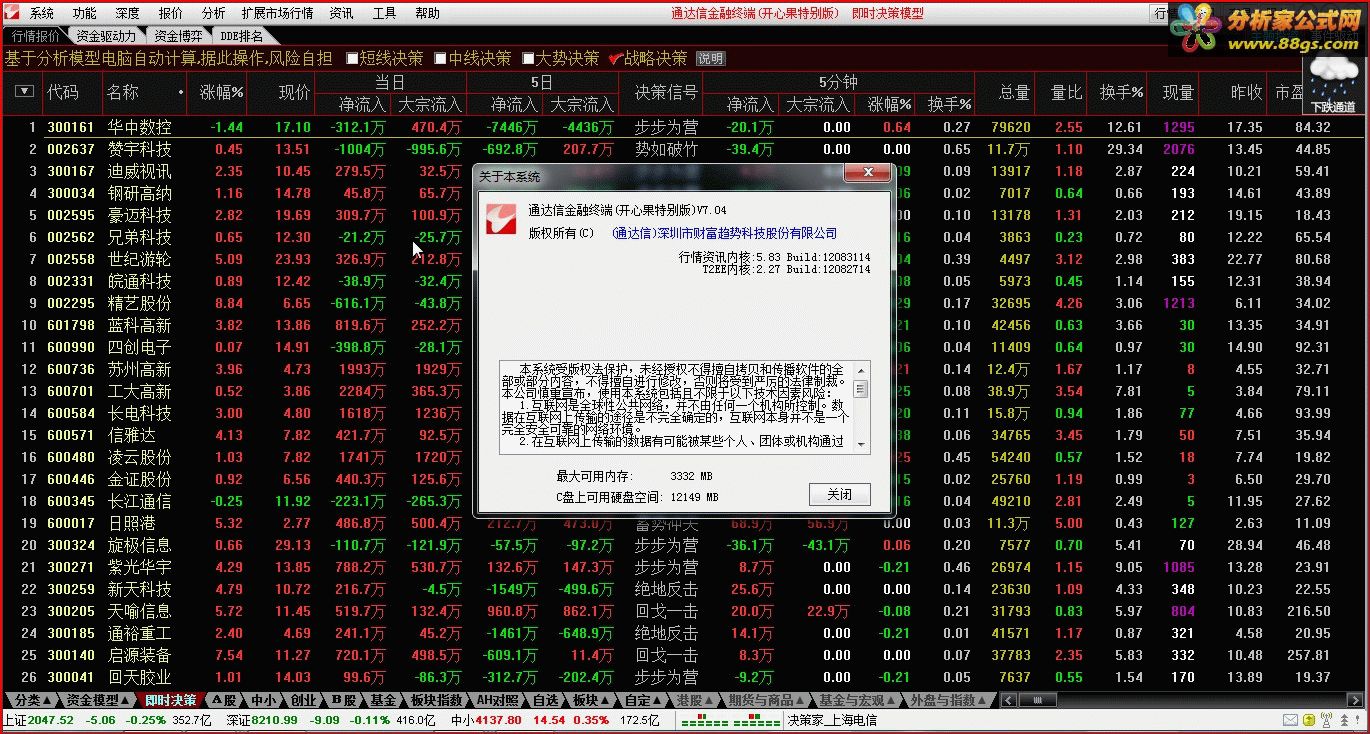Screen dimensions: 1370x734
Task: Click the double-tree arrow status icon
Action: pyautogui.click(x=1344, y=720)
